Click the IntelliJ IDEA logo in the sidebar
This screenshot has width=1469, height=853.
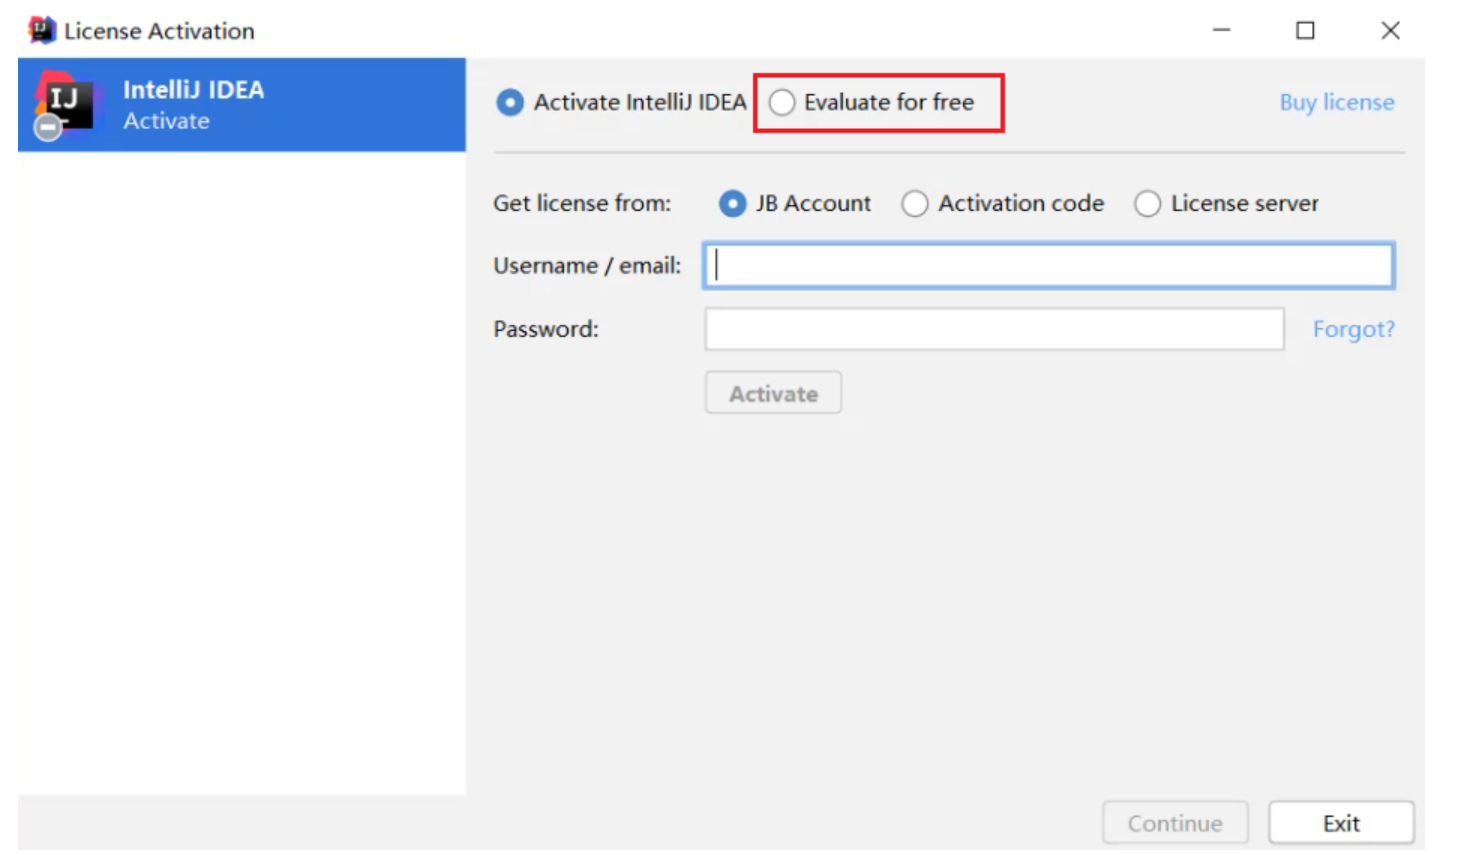65,104
